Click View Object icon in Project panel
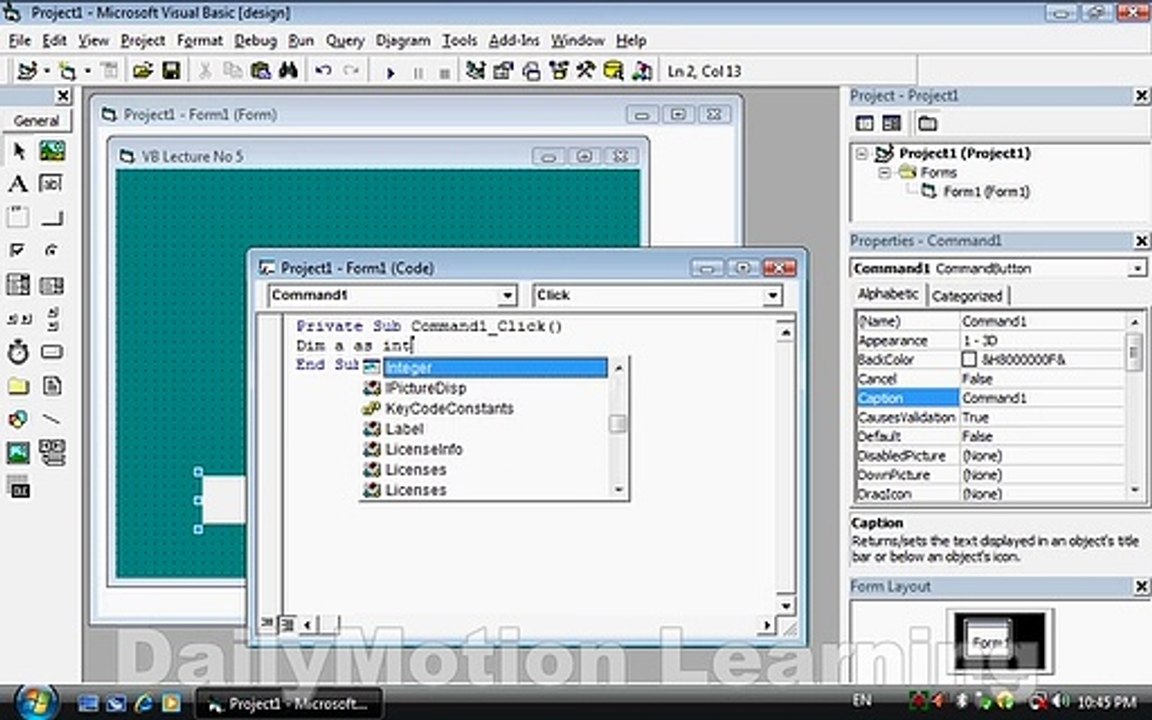The image size is (1152, 720). (891, 123)
